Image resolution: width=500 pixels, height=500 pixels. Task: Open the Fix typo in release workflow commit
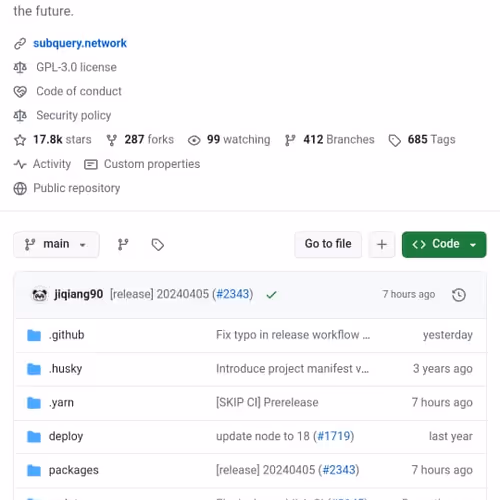pyautogui.click(x=293, y=335)
